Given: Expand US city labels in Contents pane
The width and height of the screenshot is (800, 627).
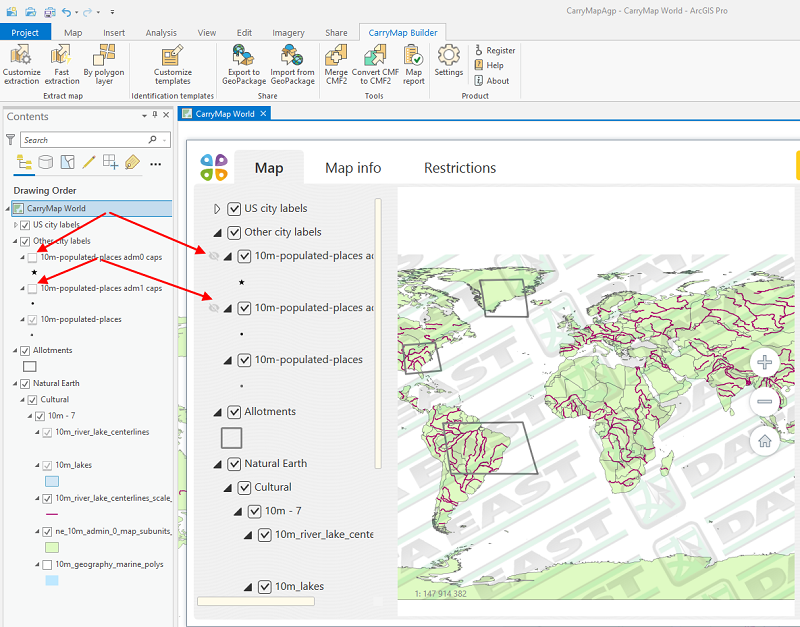Looking at the screenshot, I should [x=16, y=225].
